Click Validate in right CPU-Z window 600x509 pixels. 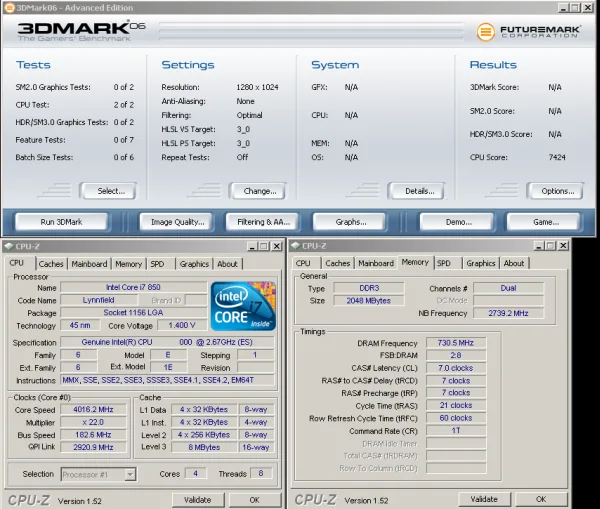[x=484, y=499]
